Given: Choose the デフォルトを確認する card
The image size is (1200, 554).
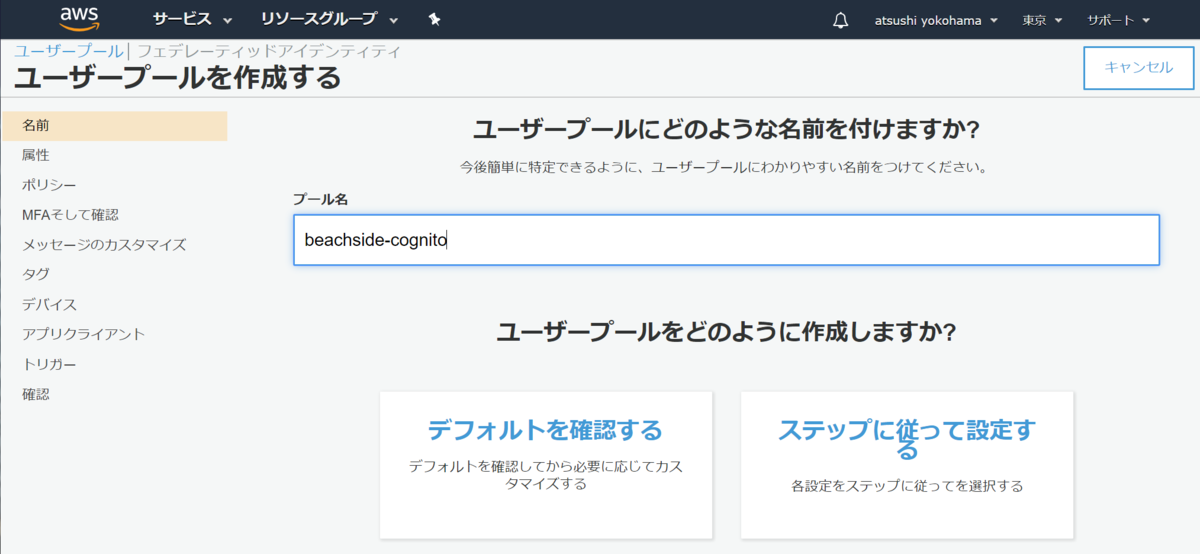Looking at the screenshot, I should [546, 465].
